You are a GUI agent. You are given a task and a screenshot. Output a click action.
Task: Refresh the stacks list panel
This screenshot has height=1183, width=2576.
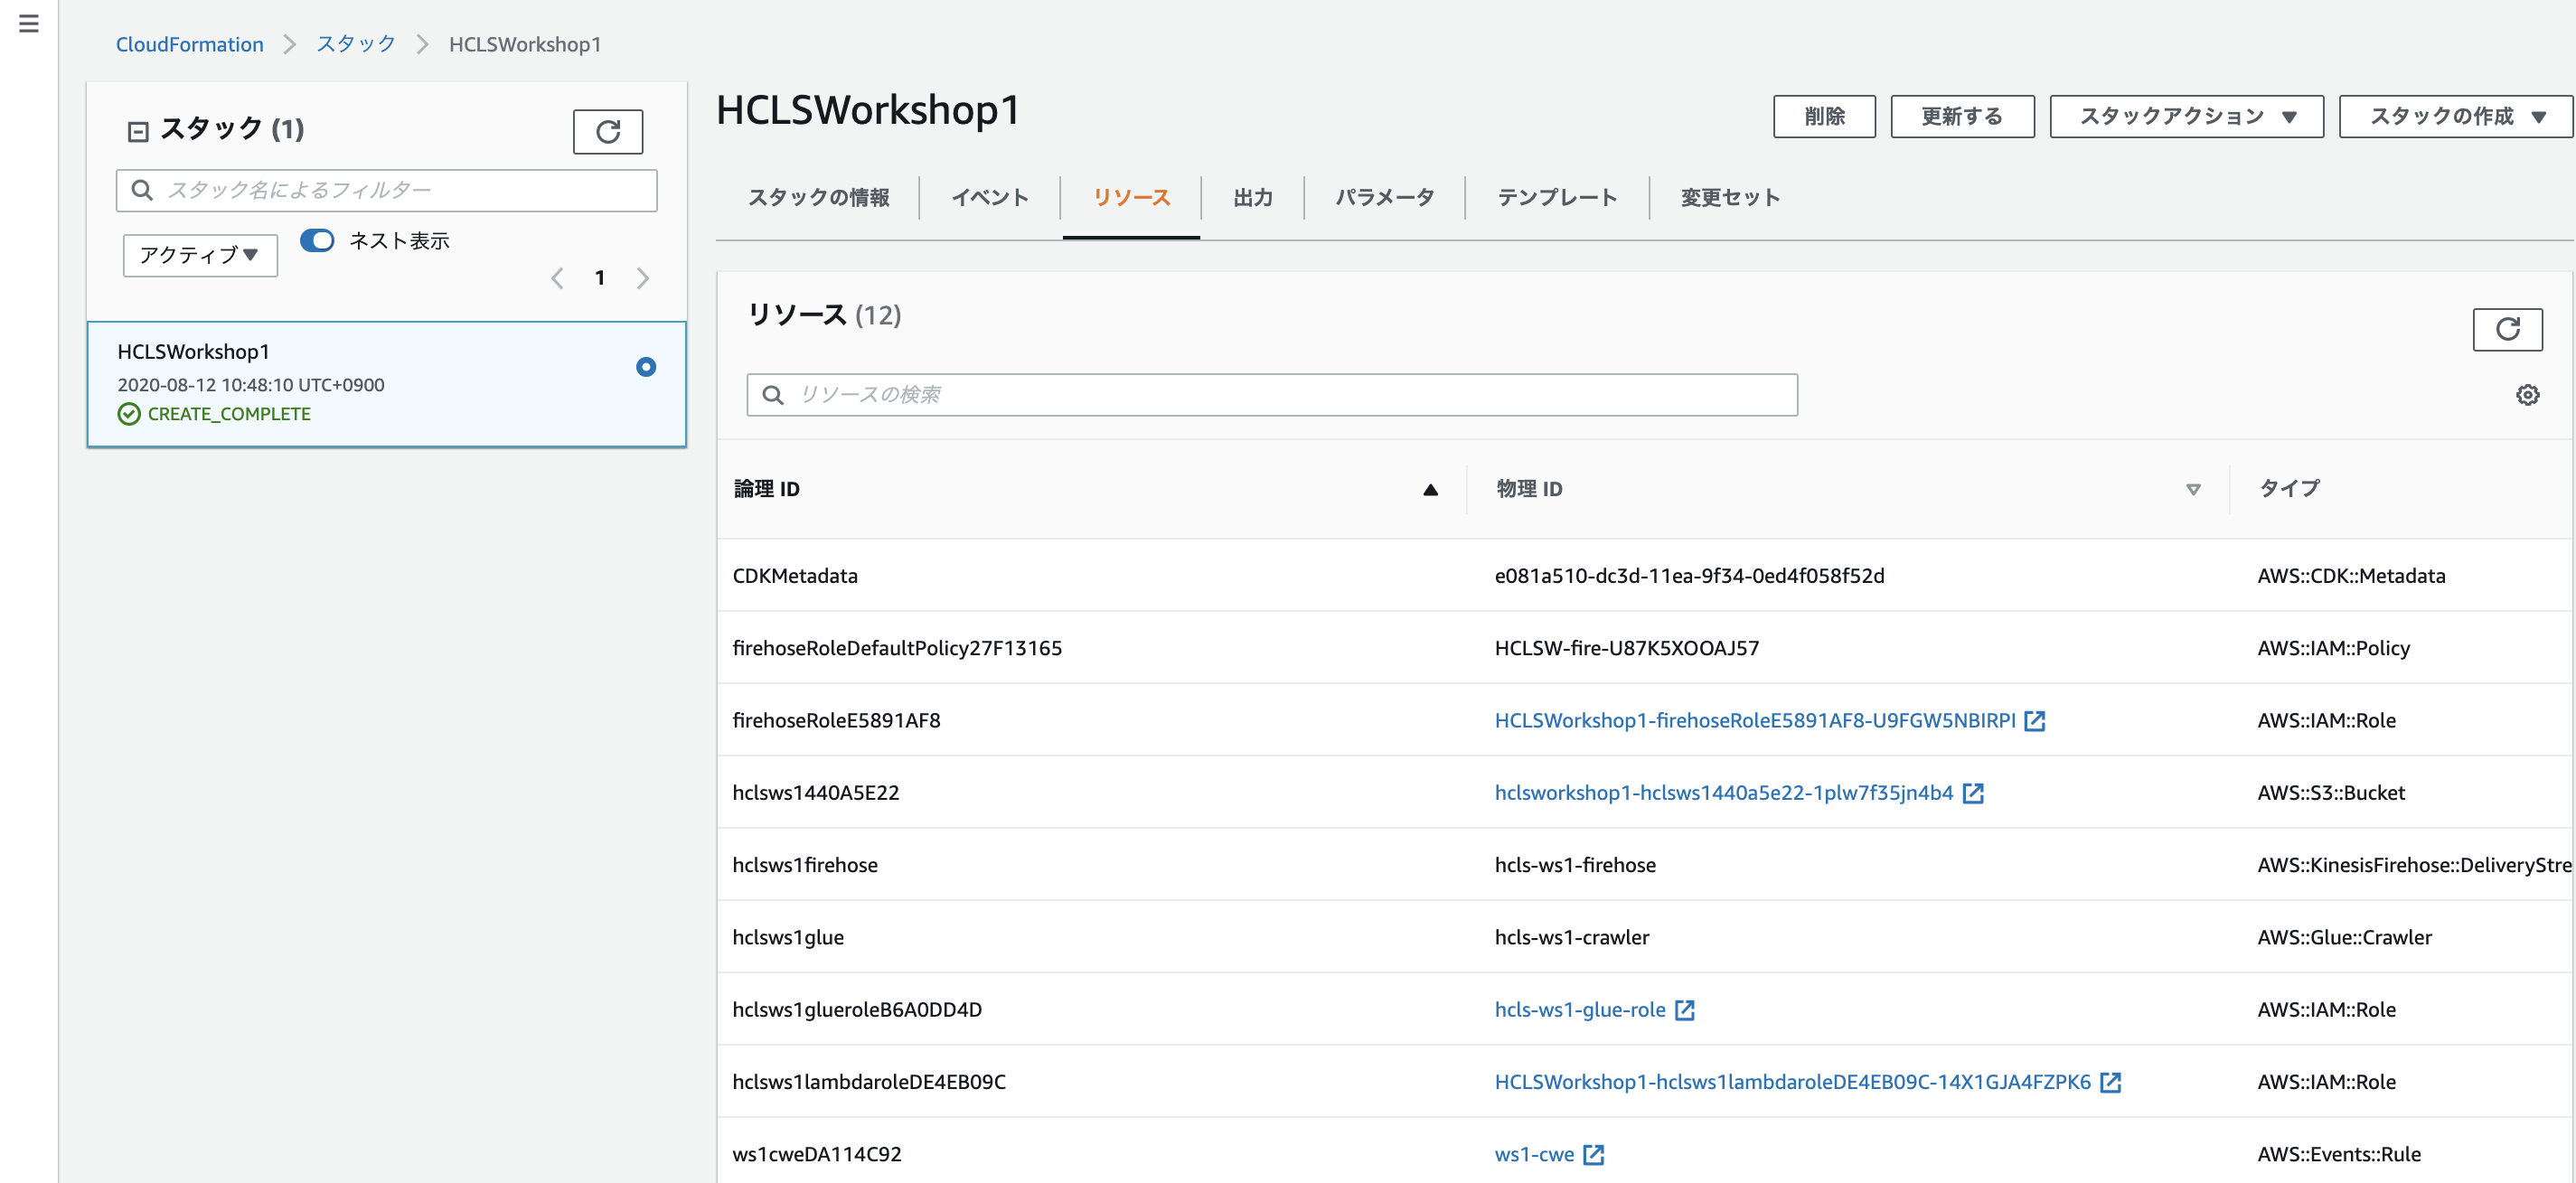[x=607, y=132]
